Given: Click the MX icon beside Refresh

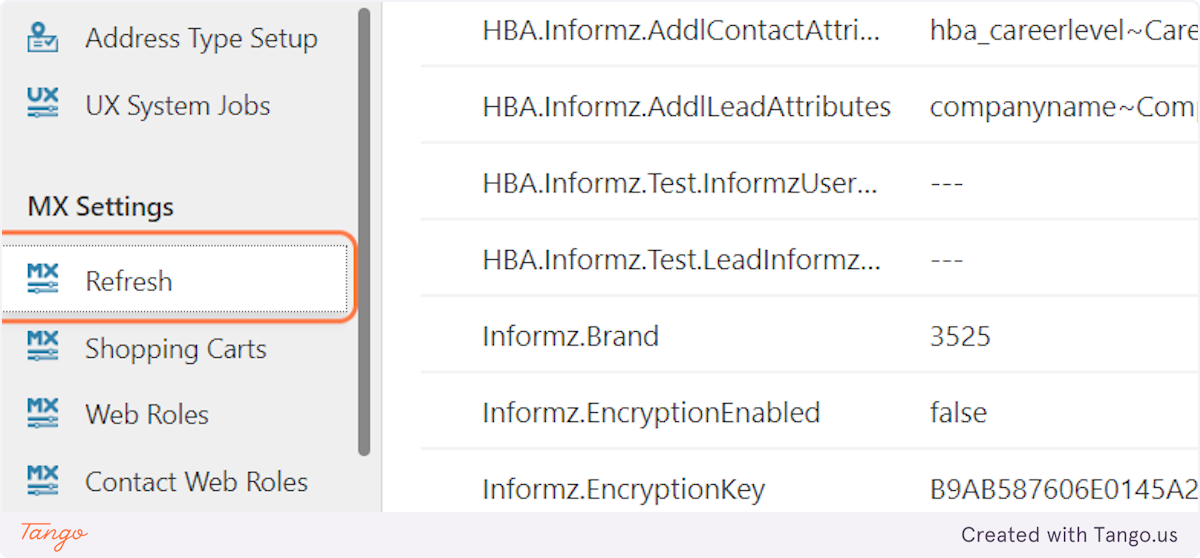Looking at the screenshot, I should [x=43, y=280].
